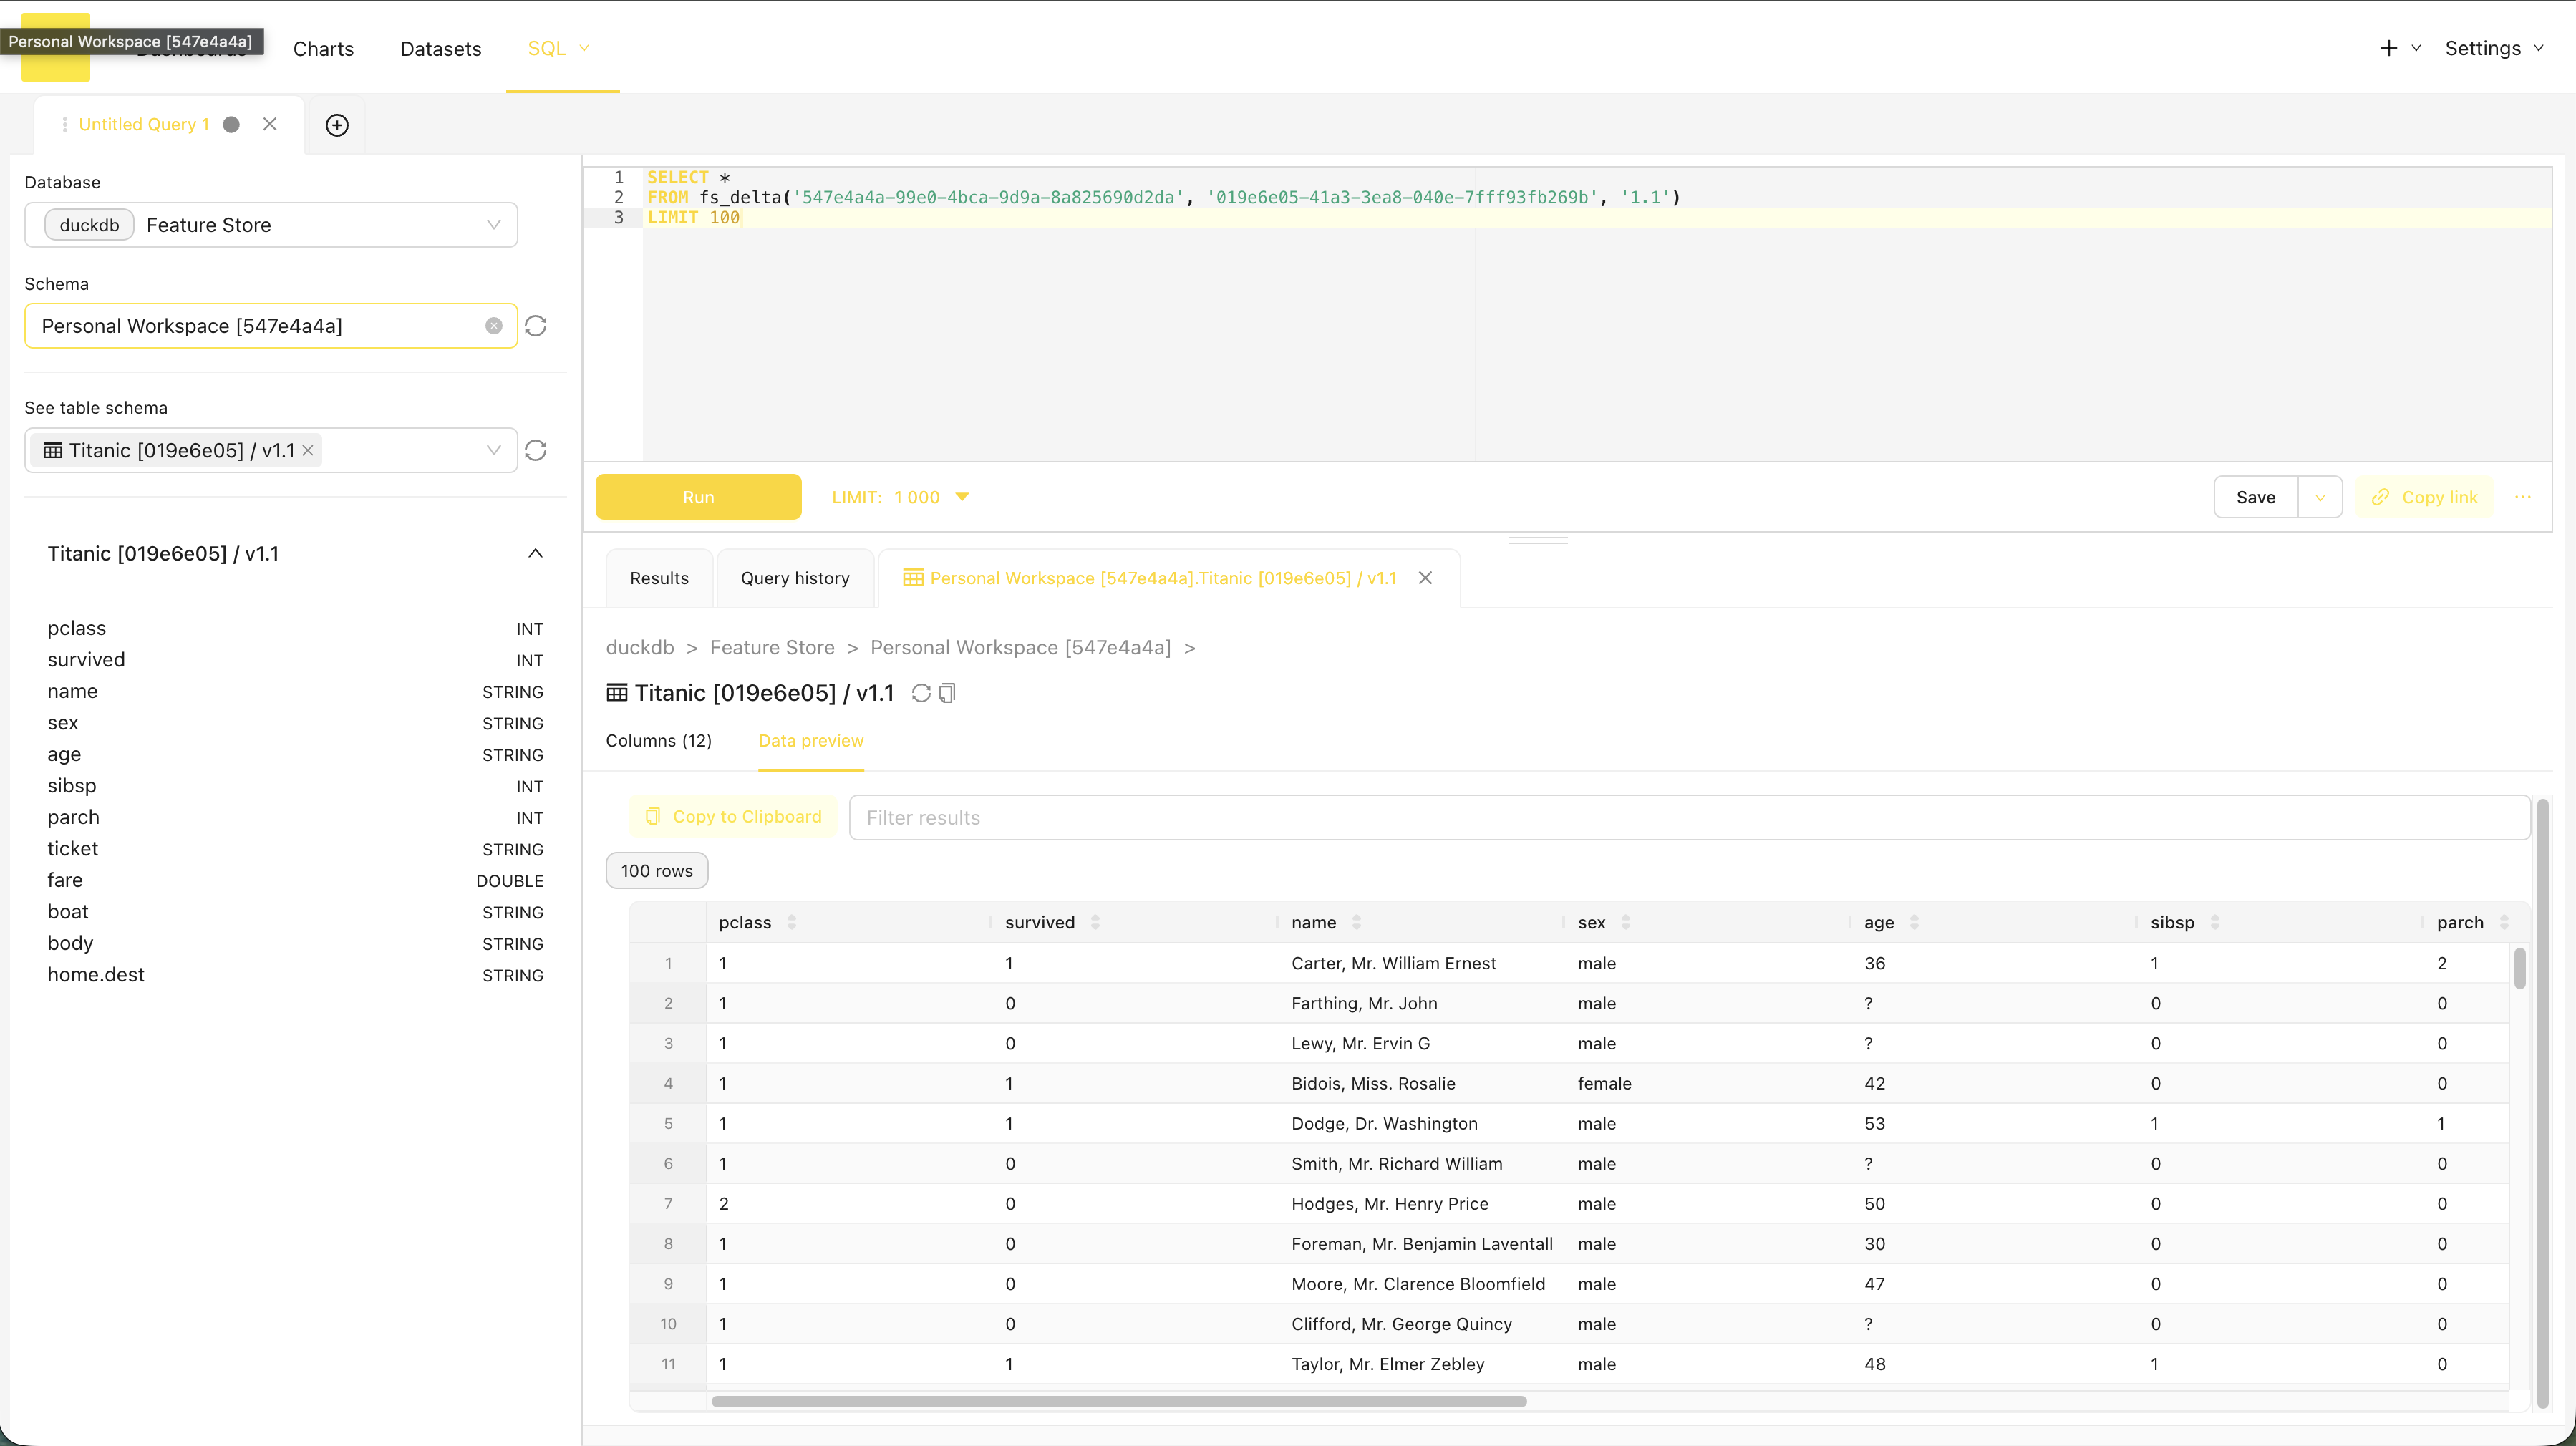Click the row number 8 cell
2576x1446 pixels.
(668, 1244)
